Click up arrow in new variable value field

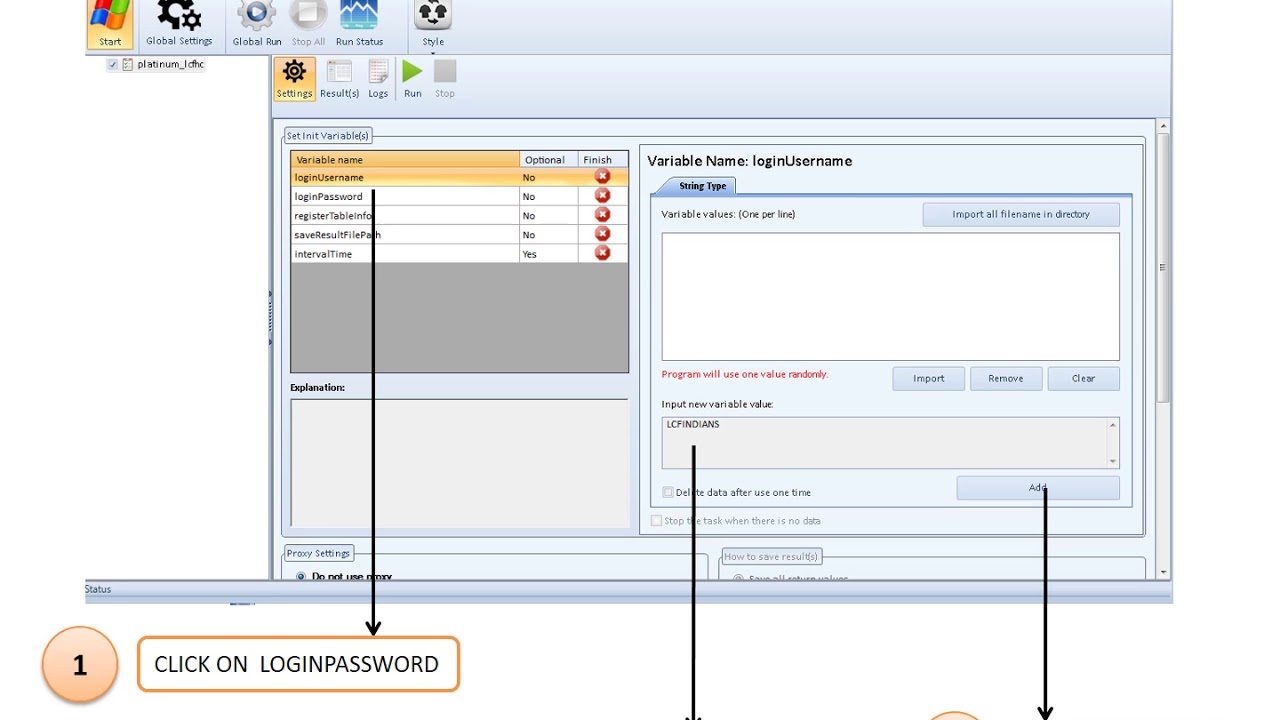[x=1112, y=425]
